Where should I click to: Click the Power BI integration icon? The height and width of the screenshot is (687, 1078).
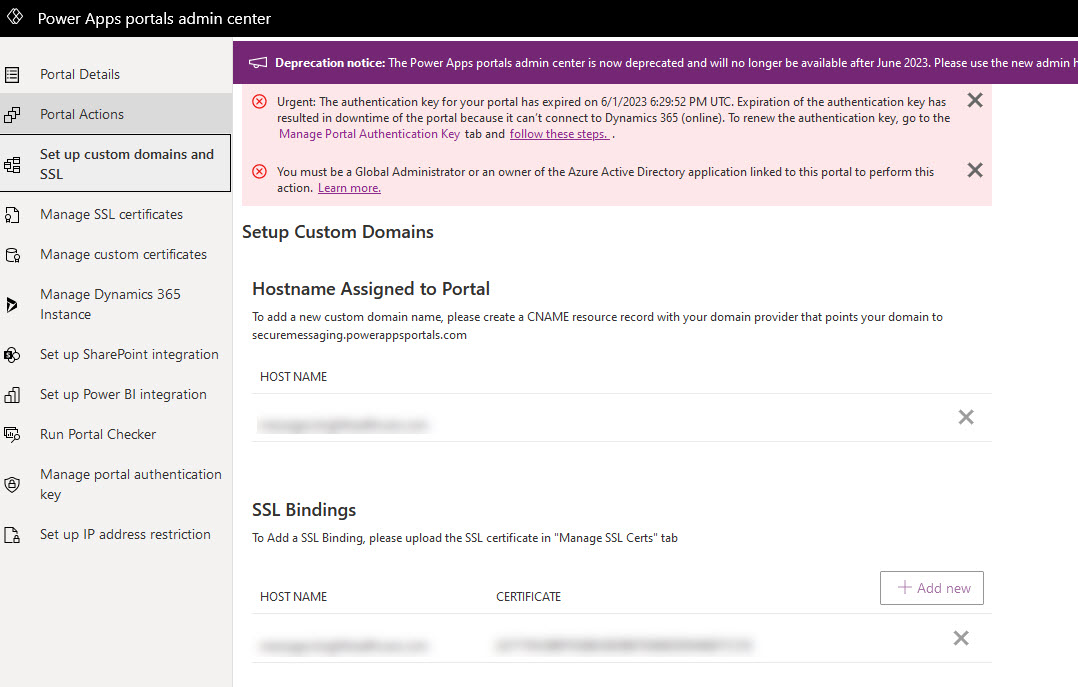[12, 395]
